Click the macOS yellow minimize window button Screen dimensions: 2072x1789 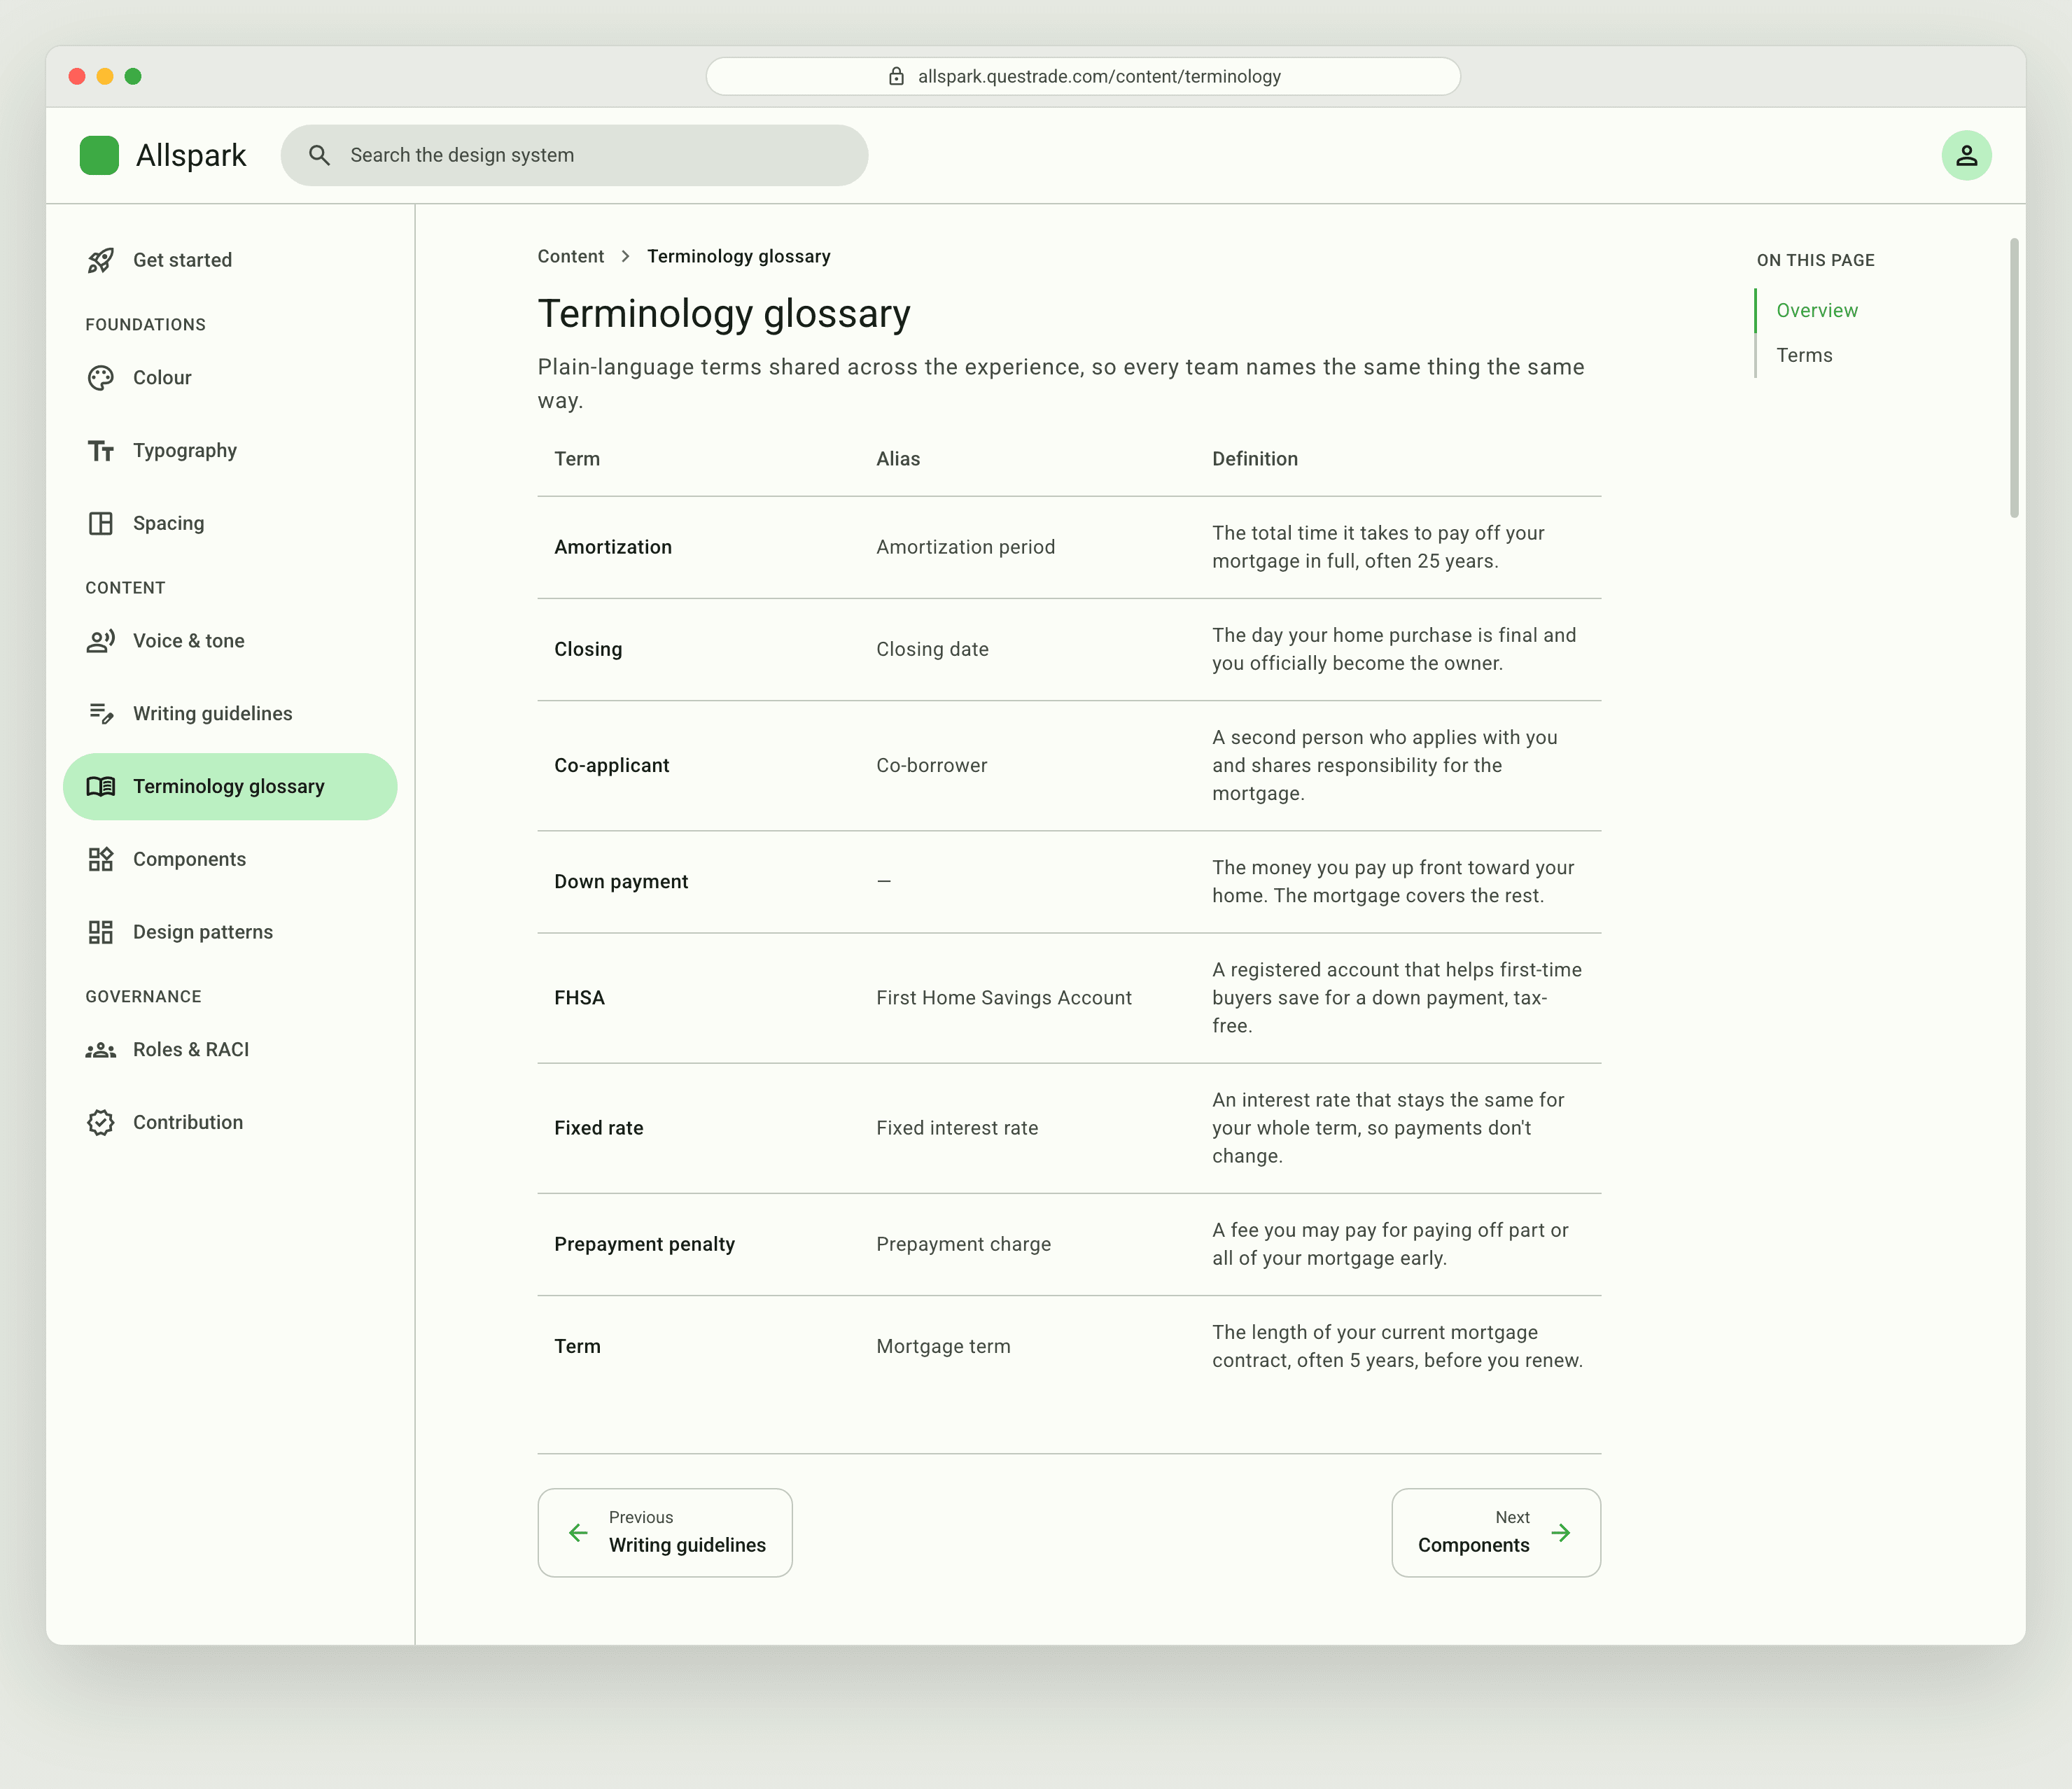(105, 76)
